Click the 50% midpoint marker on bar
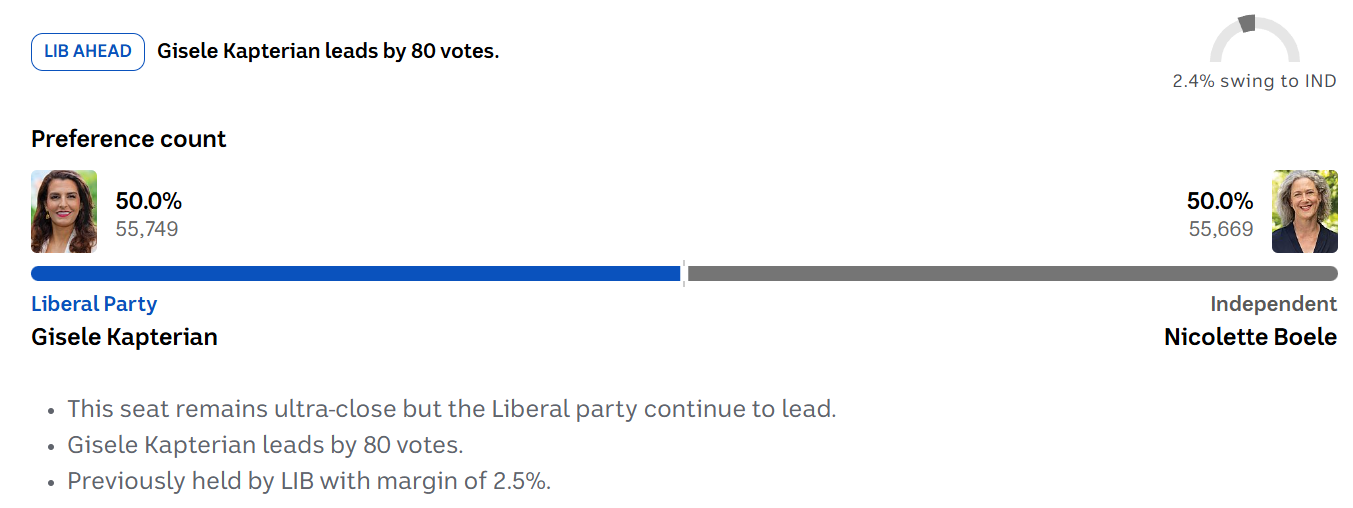This screenshot has height=508, width=1353. [x=684, y=273]
